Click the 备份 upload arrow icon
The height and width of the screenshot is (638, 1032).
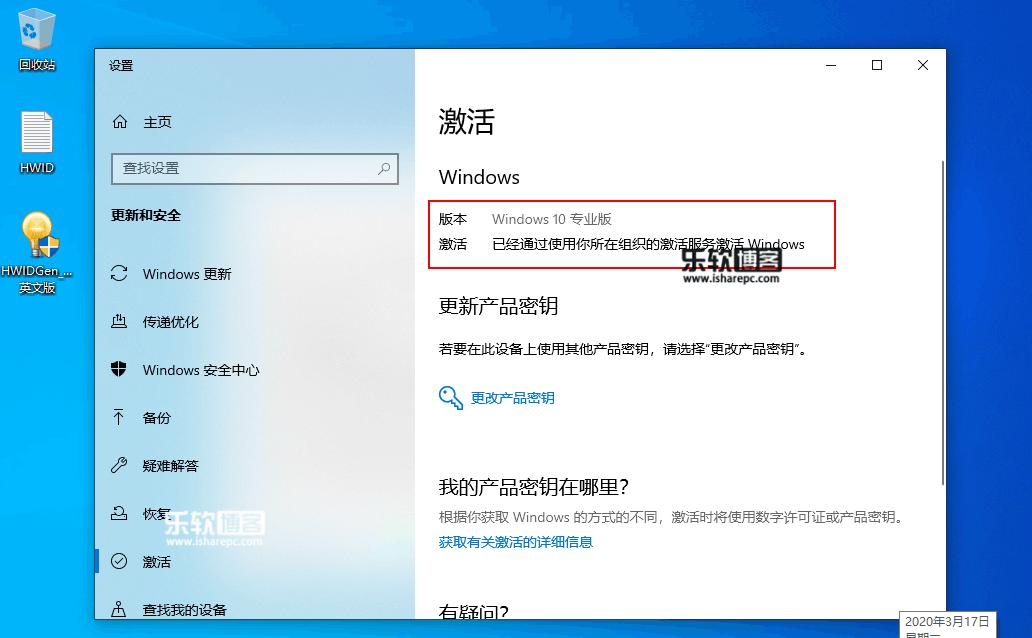point(119,417)
